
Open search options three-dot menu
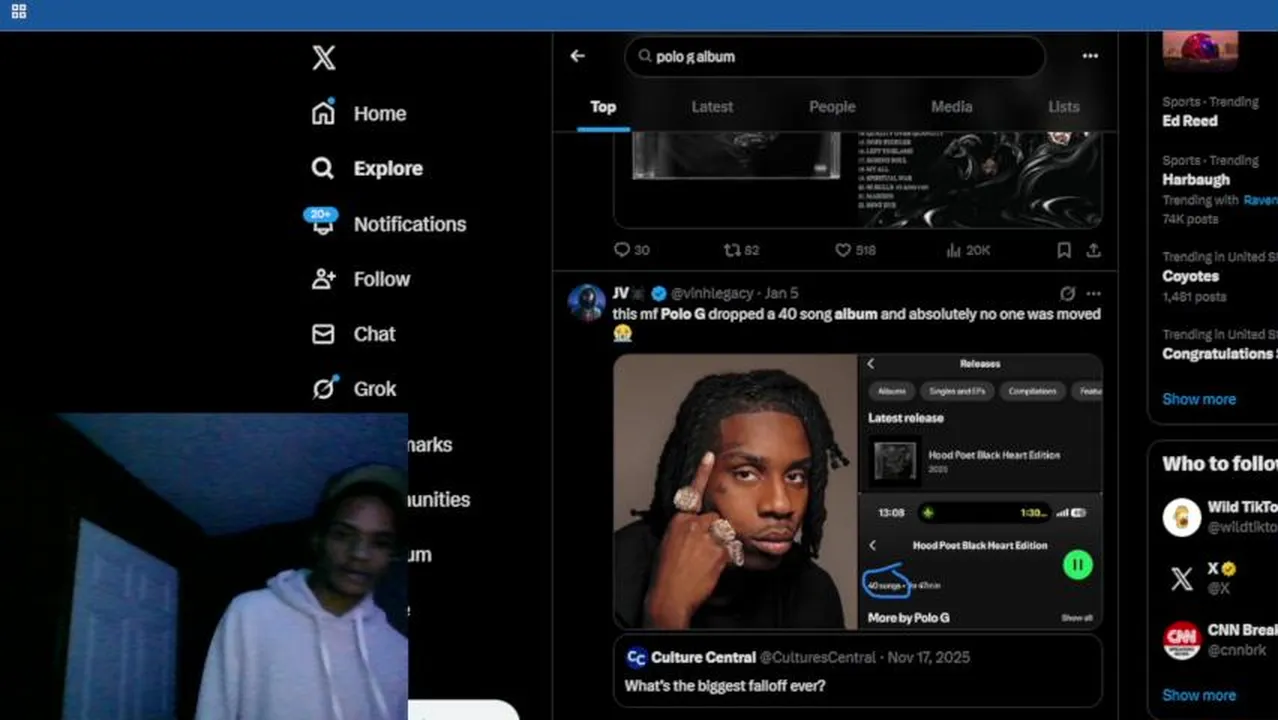[1090, 56]
